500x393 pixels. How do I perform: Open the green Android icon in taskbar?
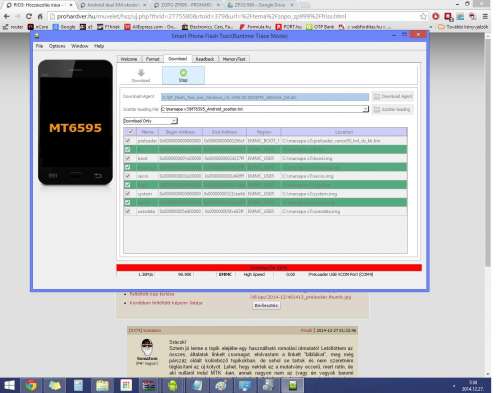point(173,386)
